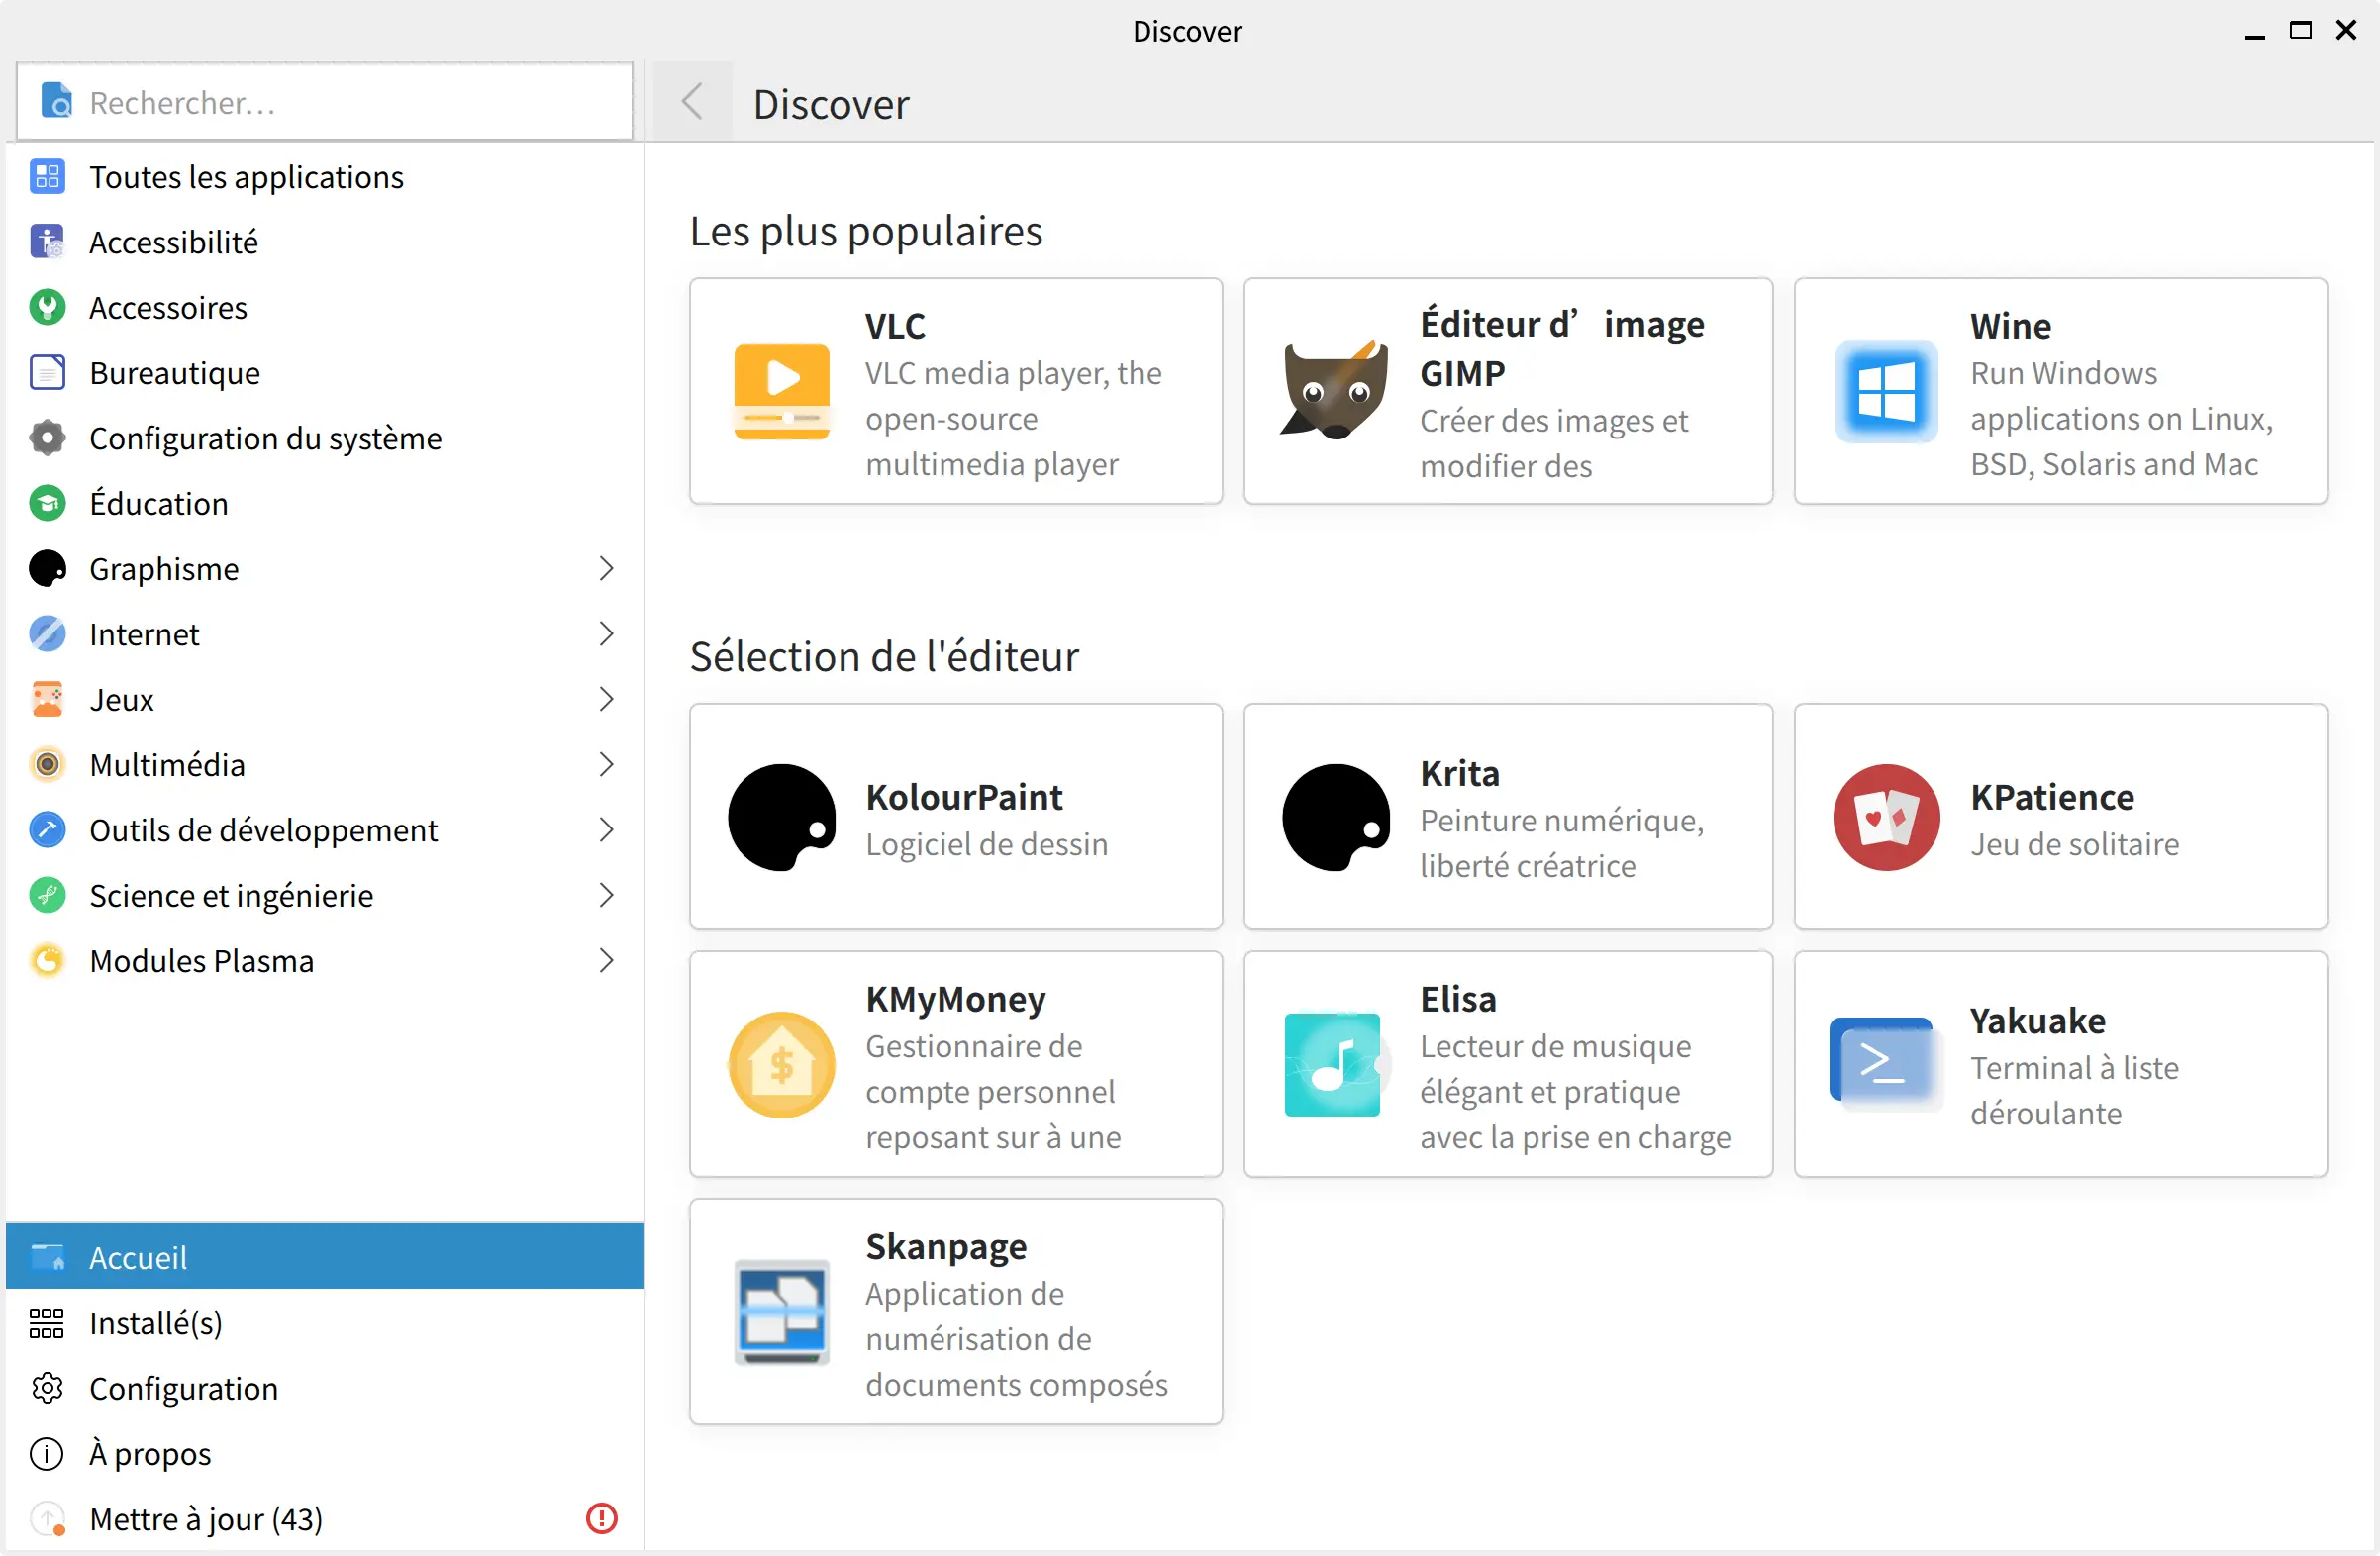2380x1556 pixels.
Task: Click the KPatience title text
Action: (x=2052, y=797)
